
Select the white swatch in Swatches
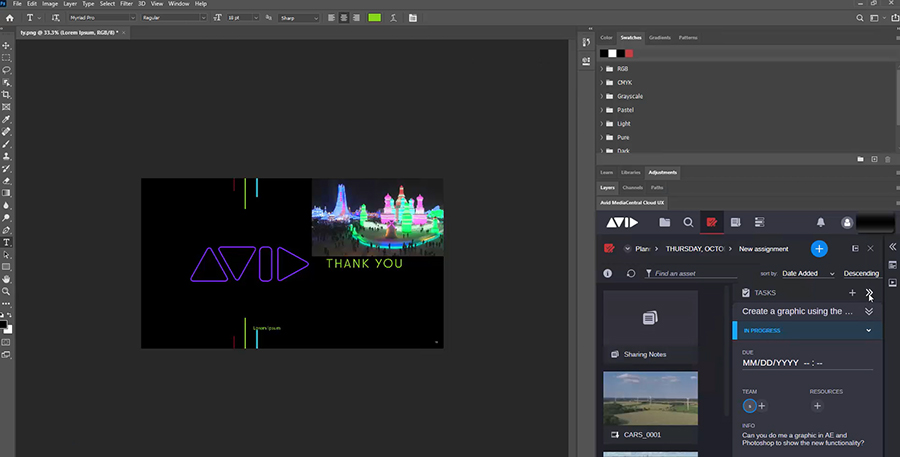[x=612, y=53]
